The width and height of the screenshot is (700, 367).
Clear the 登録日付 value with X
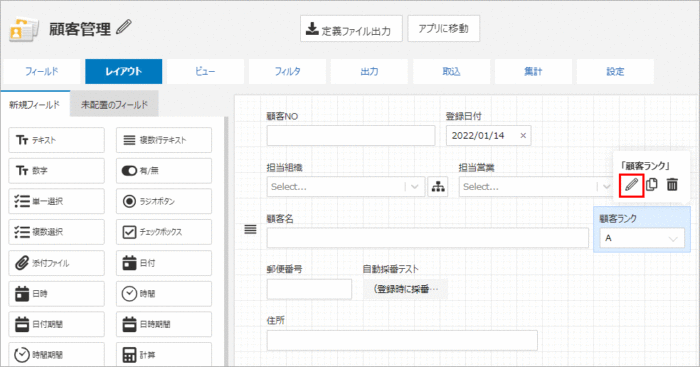(523, 136)
